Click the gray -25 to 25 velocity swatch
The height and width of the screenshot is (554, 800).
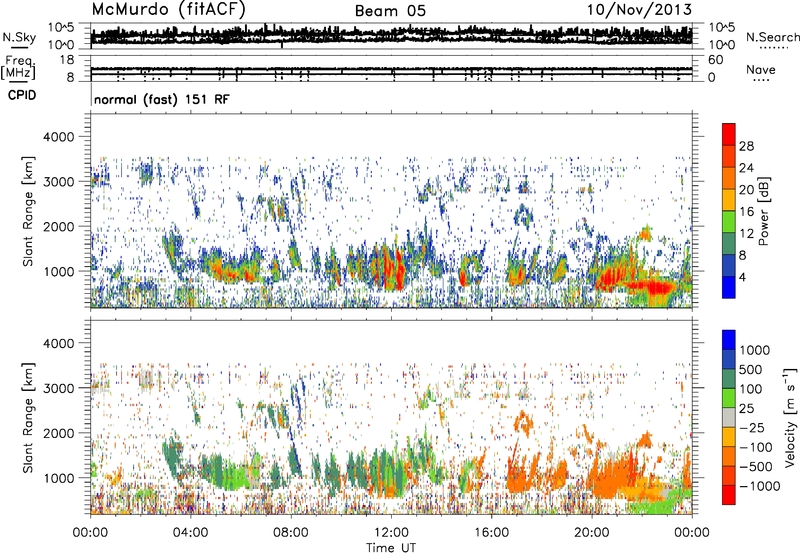pyautogui.click(x=729, y=417)
